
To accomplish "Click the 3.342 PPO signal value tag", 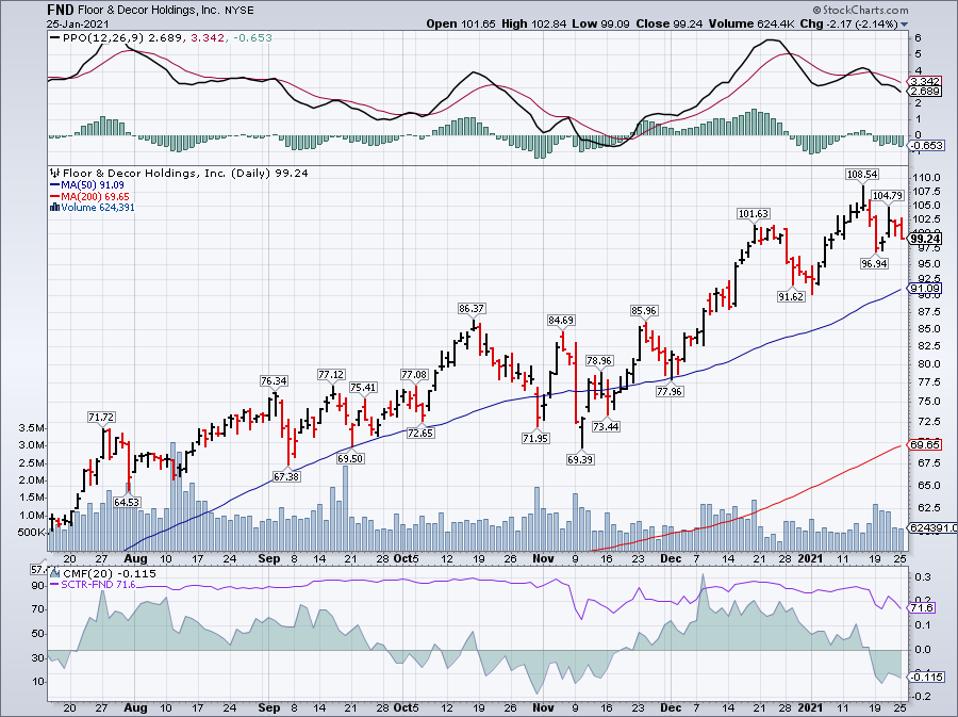I will click(x=921, y=80).
